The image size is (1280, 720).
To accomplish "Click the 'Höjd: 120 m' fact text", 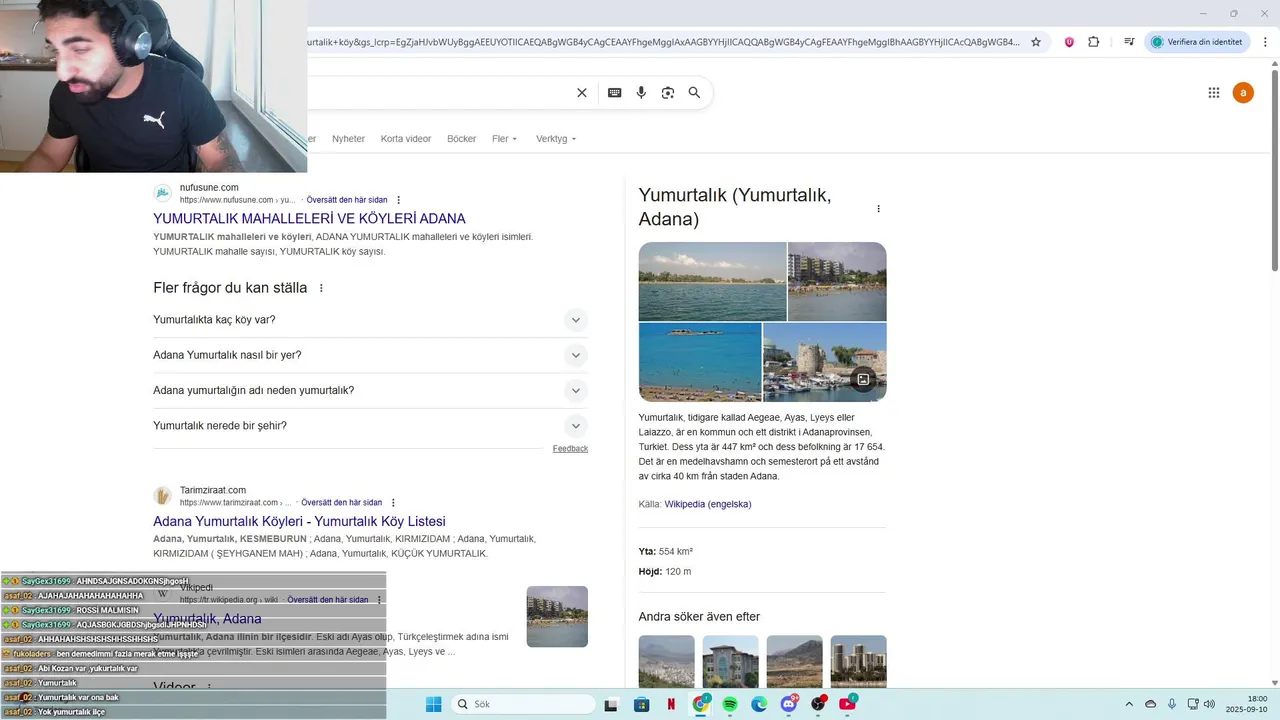I will [x=665, y=572].
